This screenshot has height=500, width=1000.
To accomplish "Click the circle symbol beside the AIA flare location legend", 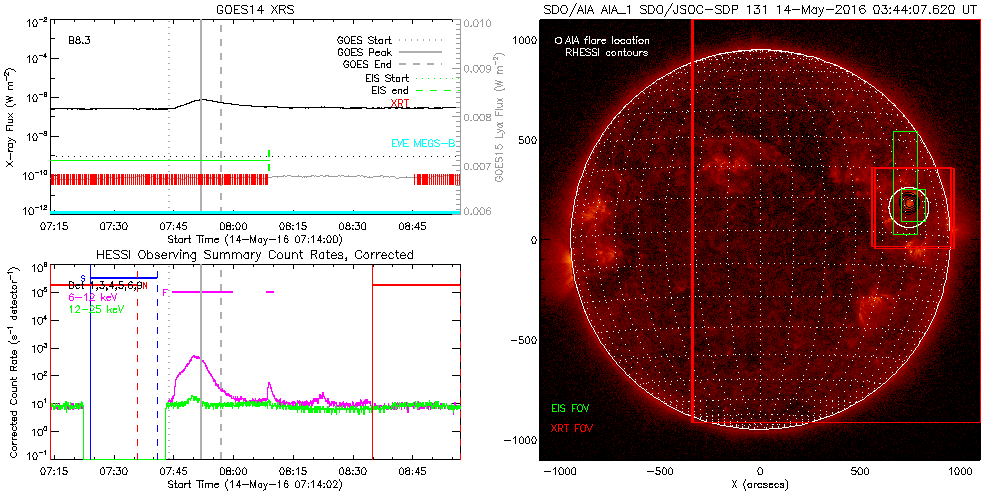I will pyautogui.click(x=557, y=41).
